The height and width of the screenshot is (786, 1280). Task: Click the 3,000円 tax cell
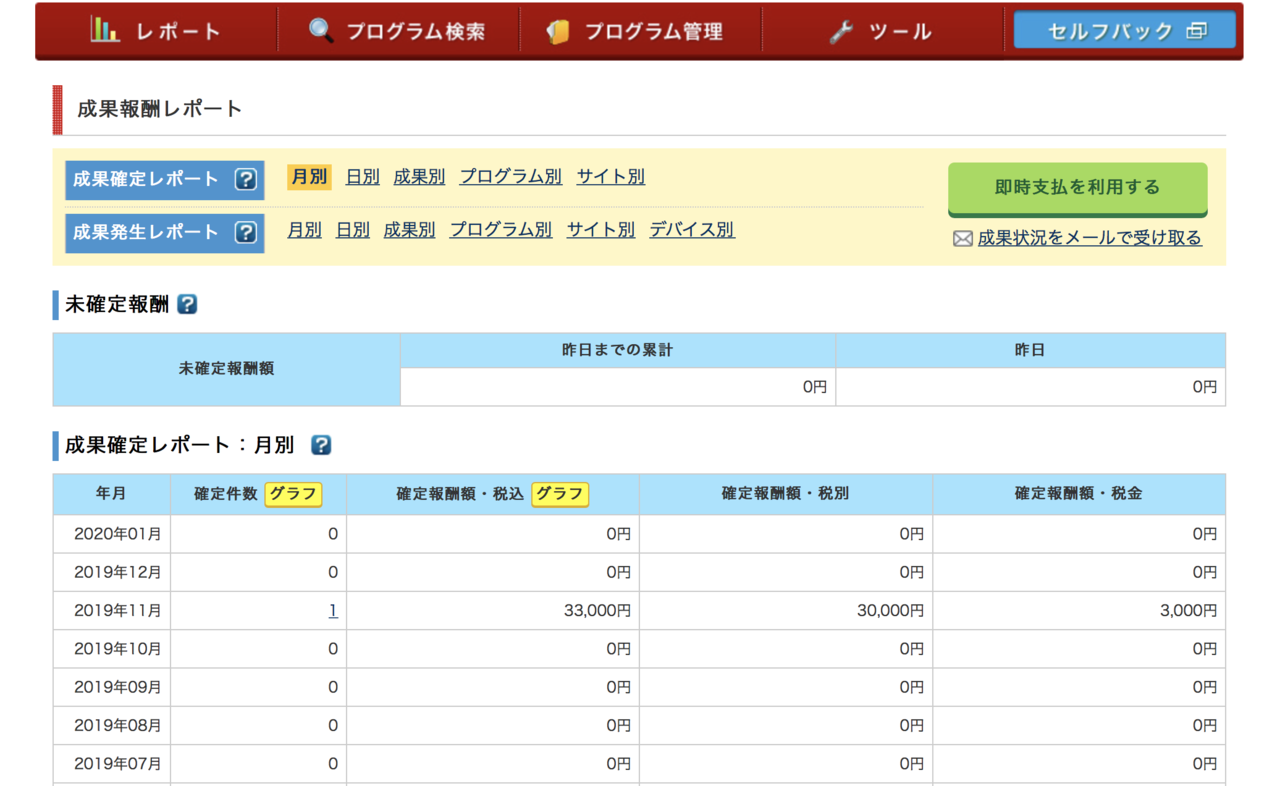click(x=1079, y=610)
